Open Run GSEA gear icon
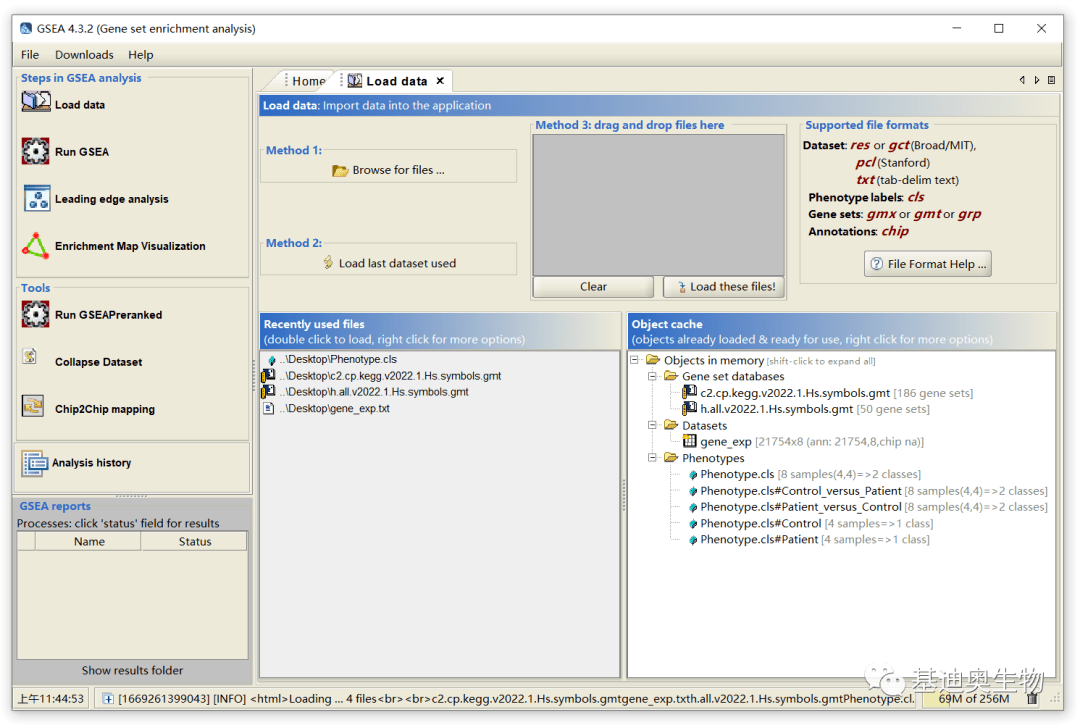The width and height of the screenshot is (1080, 728). 36,151
